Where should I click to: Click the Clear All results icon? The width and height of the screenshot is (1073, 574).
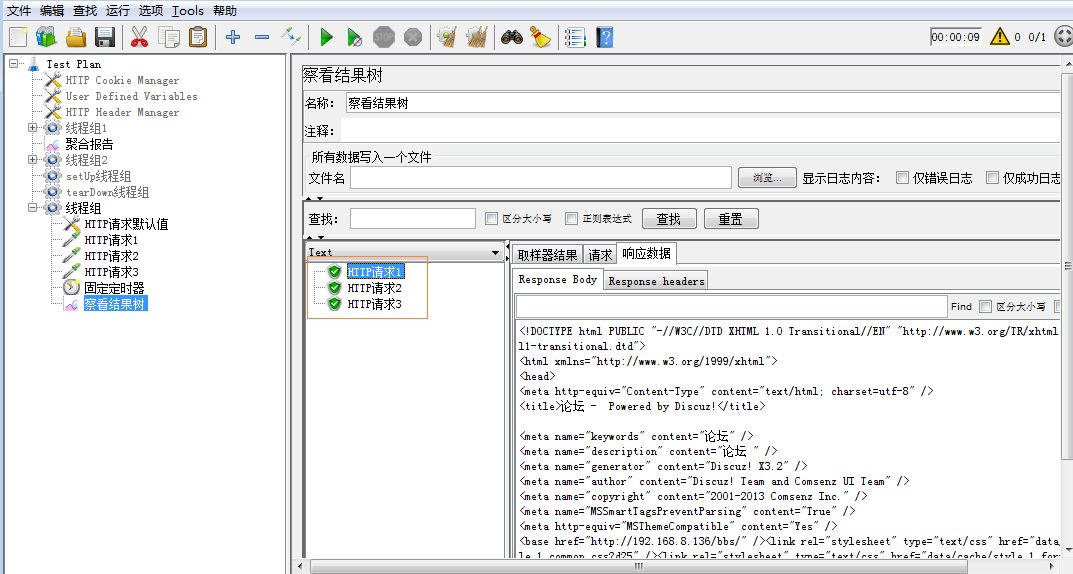(x=477, y=37)
